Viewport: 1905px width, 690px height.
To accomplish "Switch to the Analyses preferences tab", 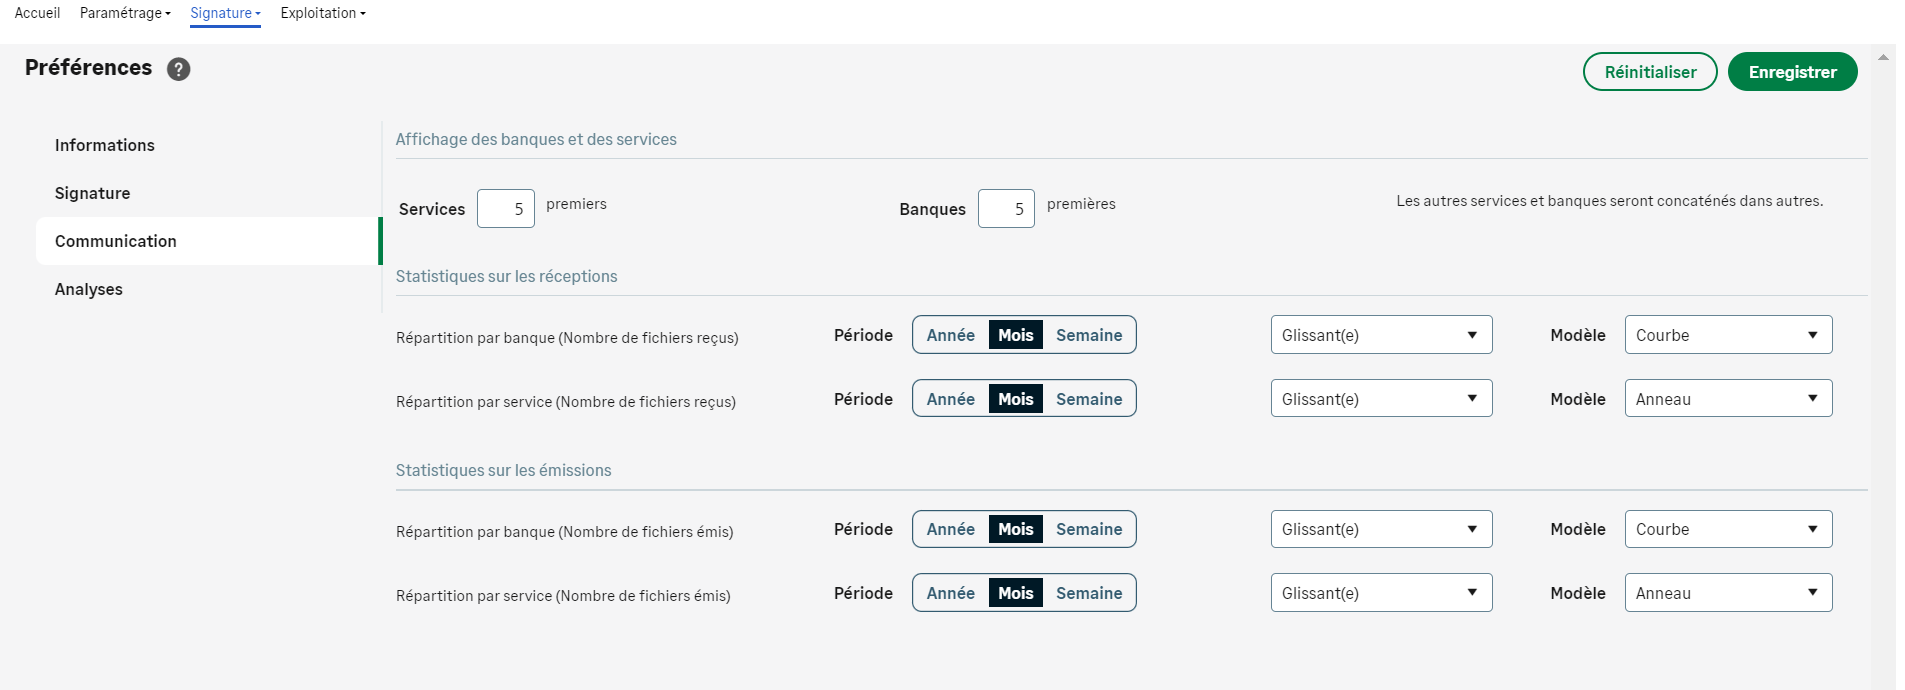I will 89,289.
